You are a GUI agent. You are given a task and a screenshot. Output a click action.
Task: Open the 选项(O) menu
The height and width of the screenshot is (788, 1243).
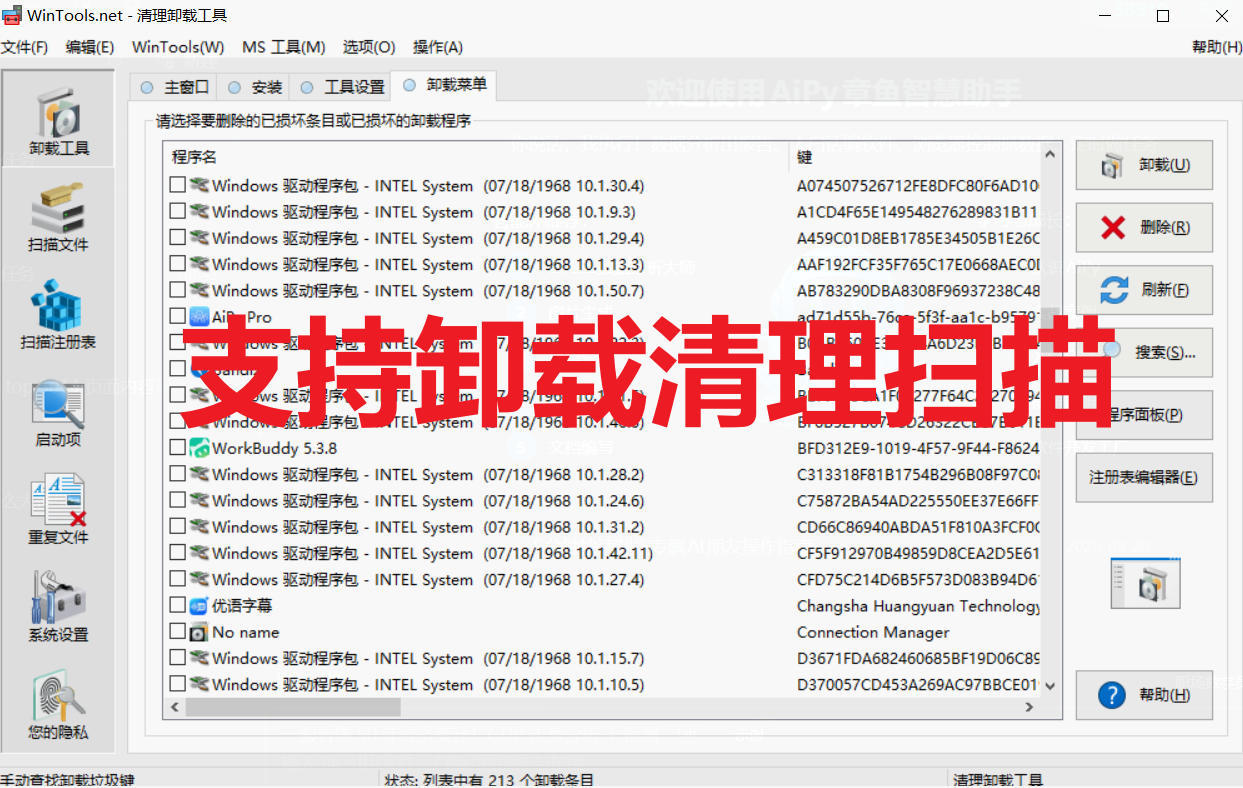(369, 47)
